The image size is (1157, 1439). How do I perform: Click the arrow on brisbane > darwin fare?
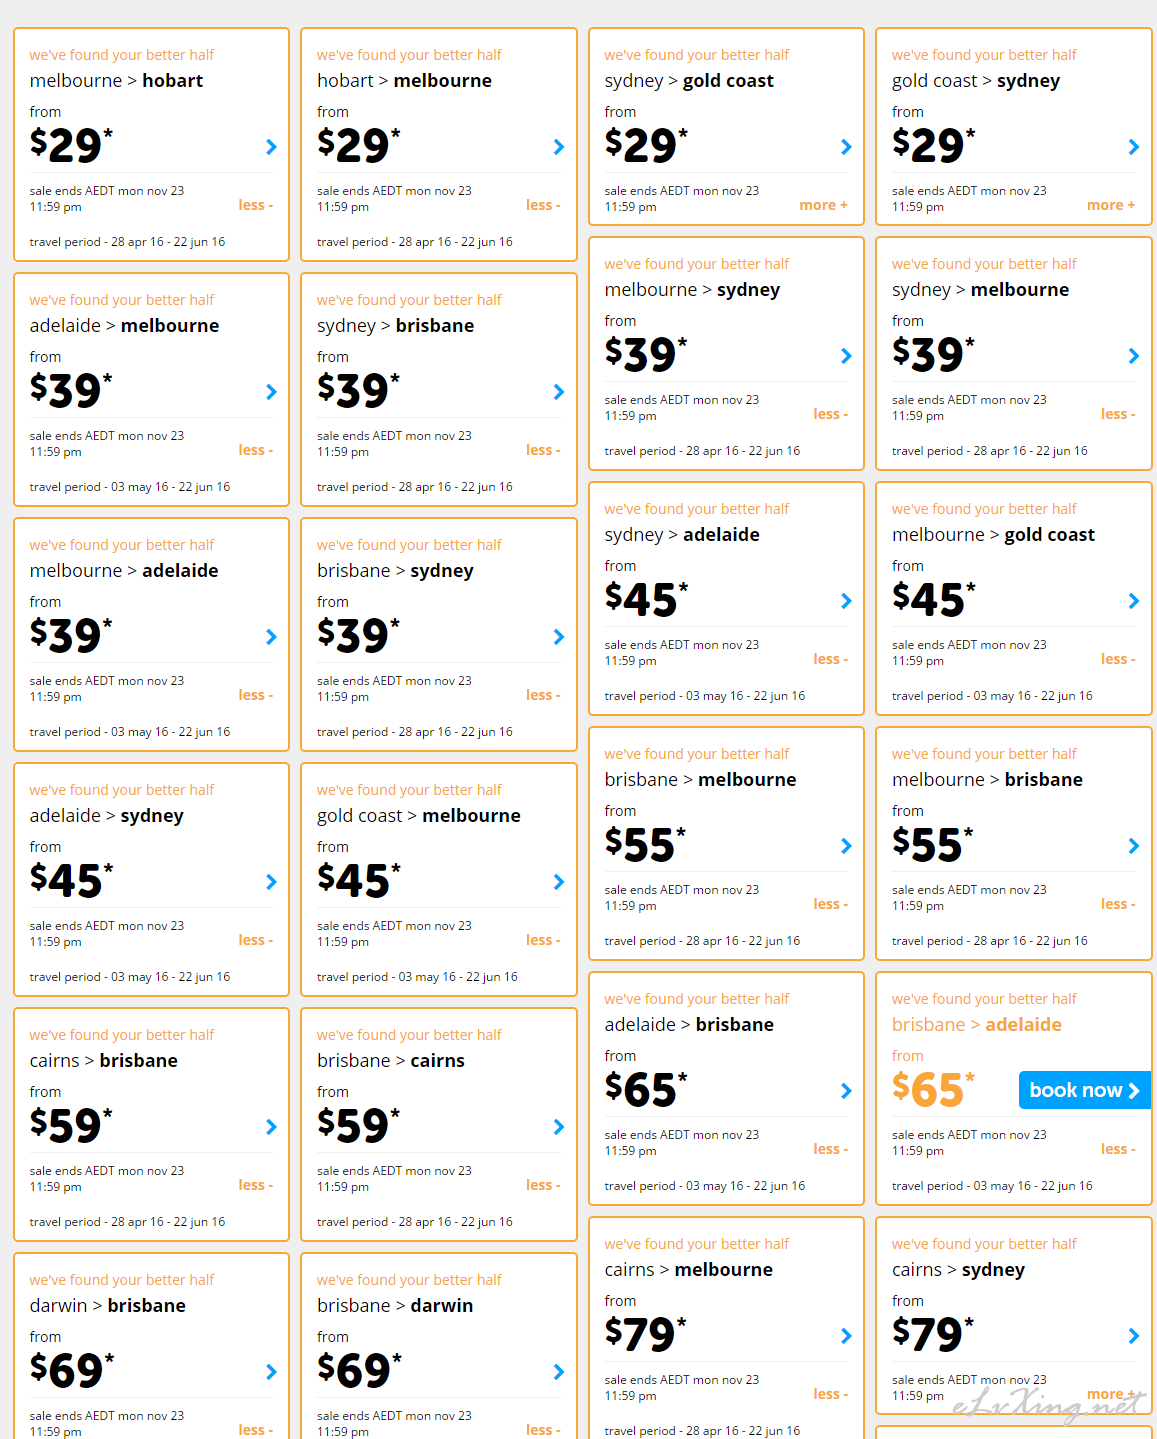[559, 1372]
